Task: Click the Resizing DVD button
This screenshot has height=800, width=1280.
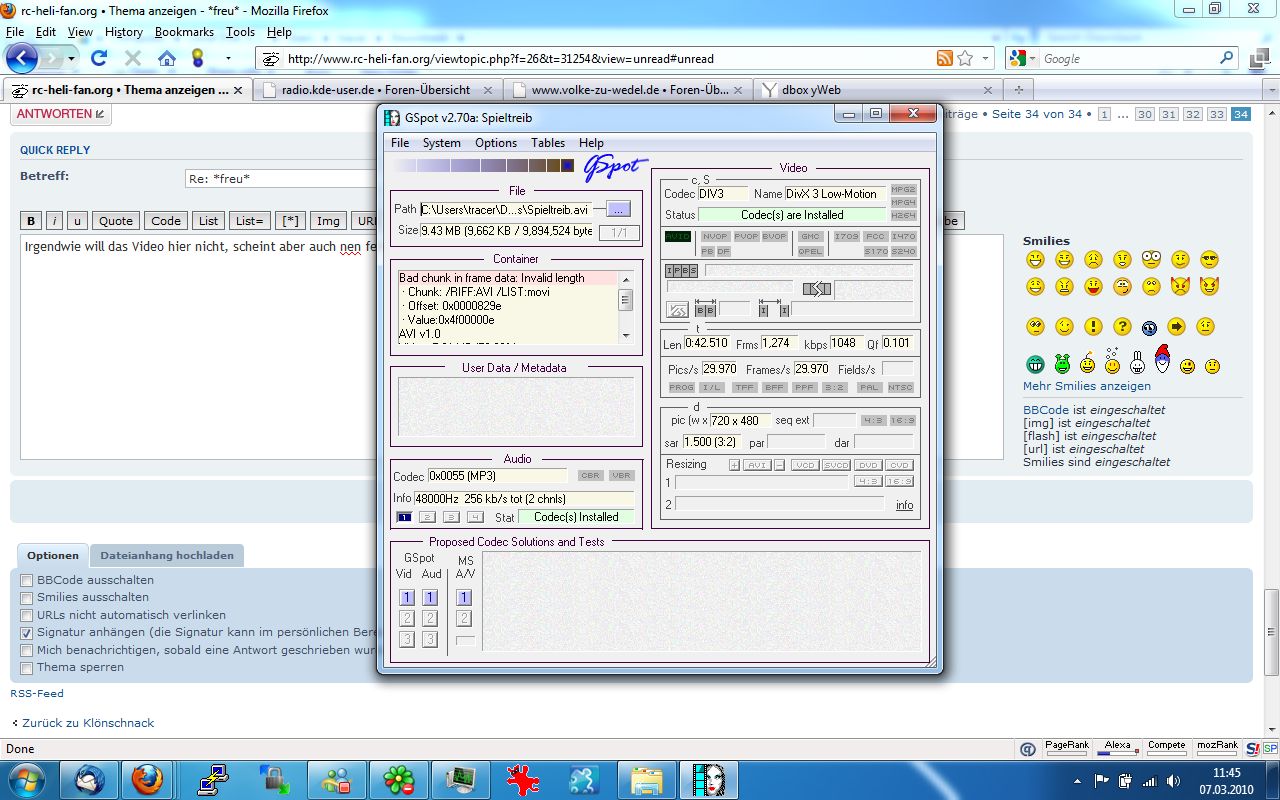Action: (868, 465)
